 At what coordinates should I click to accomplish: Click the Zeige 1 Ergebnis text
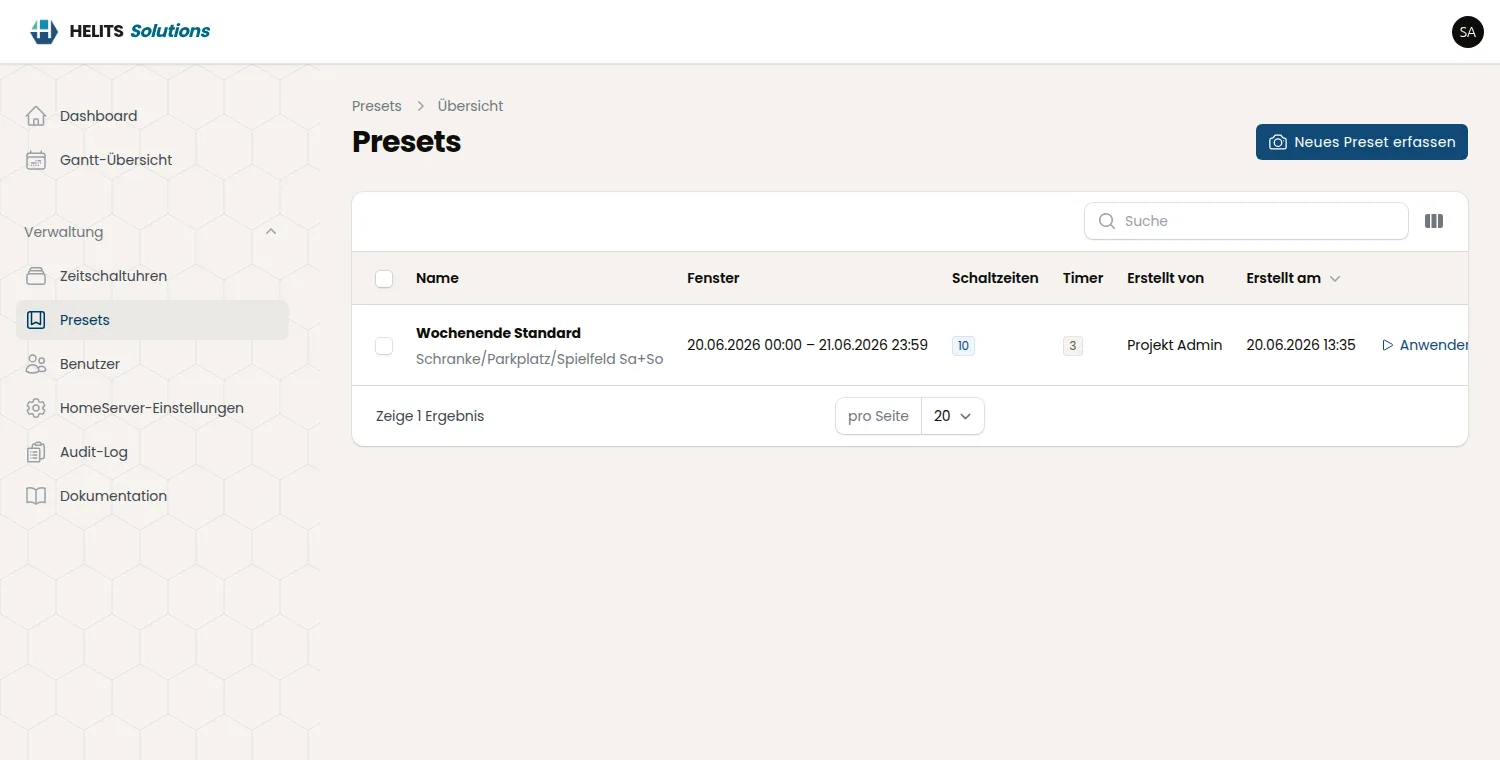click(430, 416)
